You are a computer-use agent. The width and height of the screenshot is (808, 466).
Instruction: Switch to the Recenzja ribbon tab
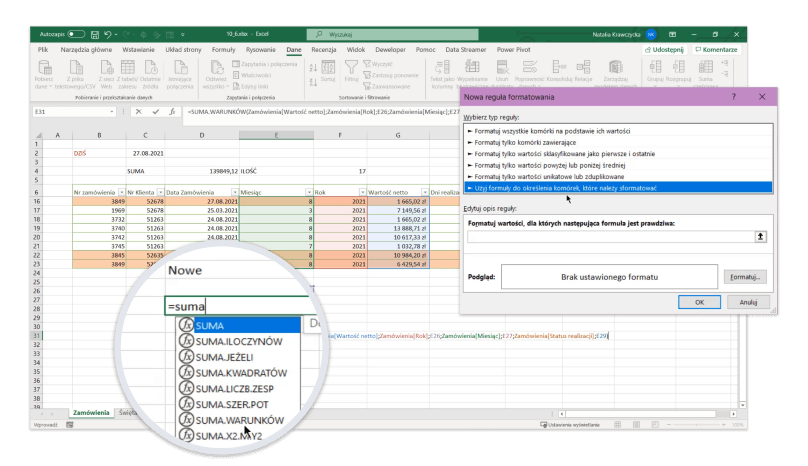coord(323,49)
